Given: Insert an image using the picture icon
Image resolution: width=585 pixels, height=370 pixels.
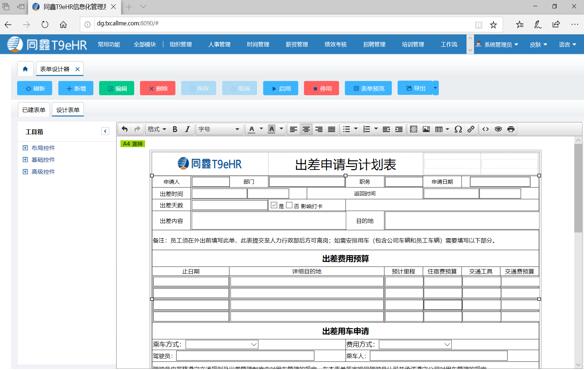Looking at the screenshot, I should 426,129.
